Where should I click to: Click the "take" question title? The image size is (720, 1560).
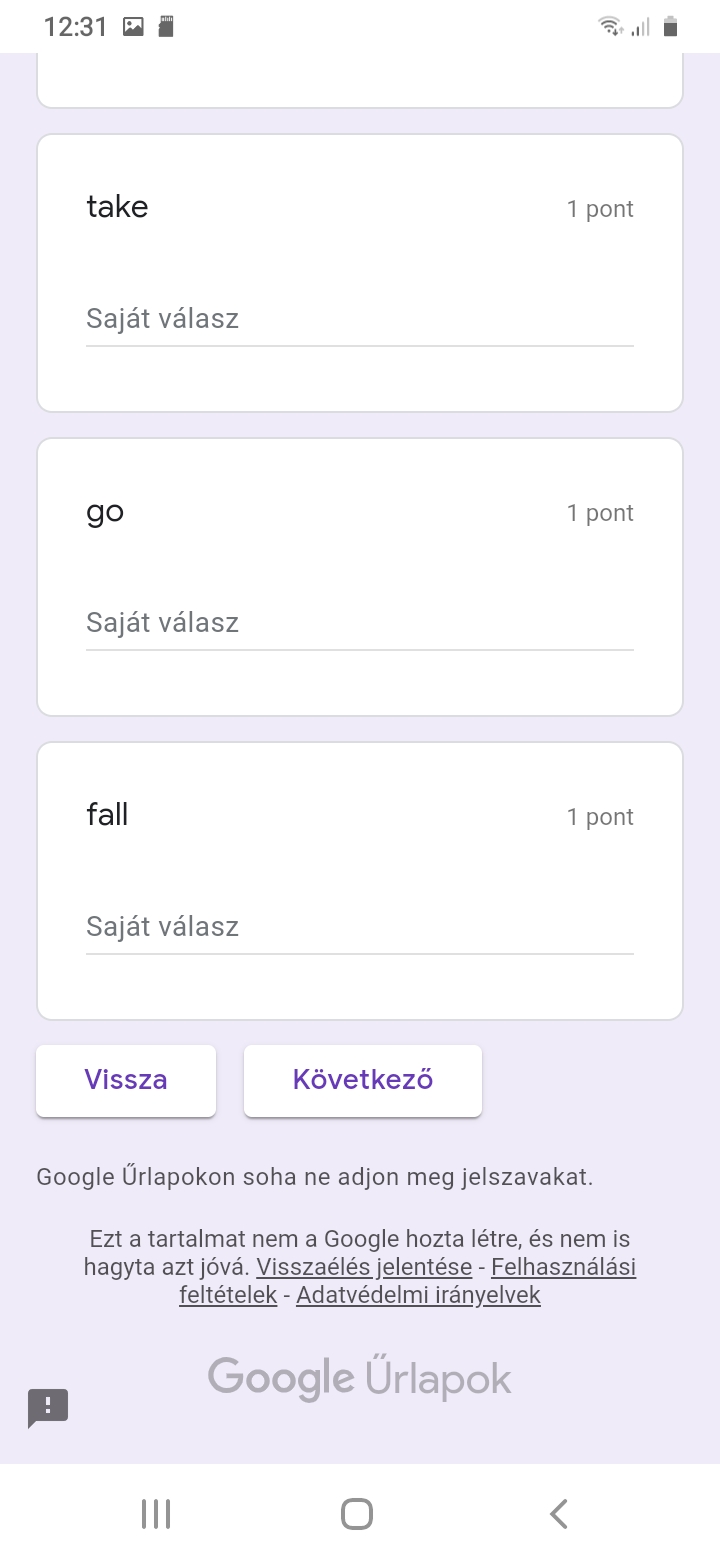117,207
